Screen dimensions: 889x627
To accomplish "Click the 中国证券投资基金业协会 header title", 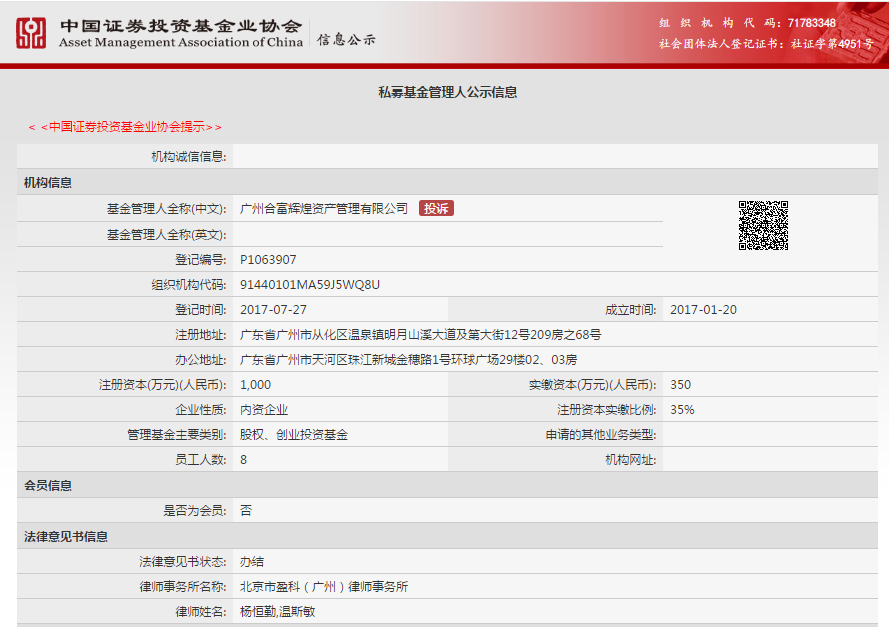I will [x=181, y=26].
